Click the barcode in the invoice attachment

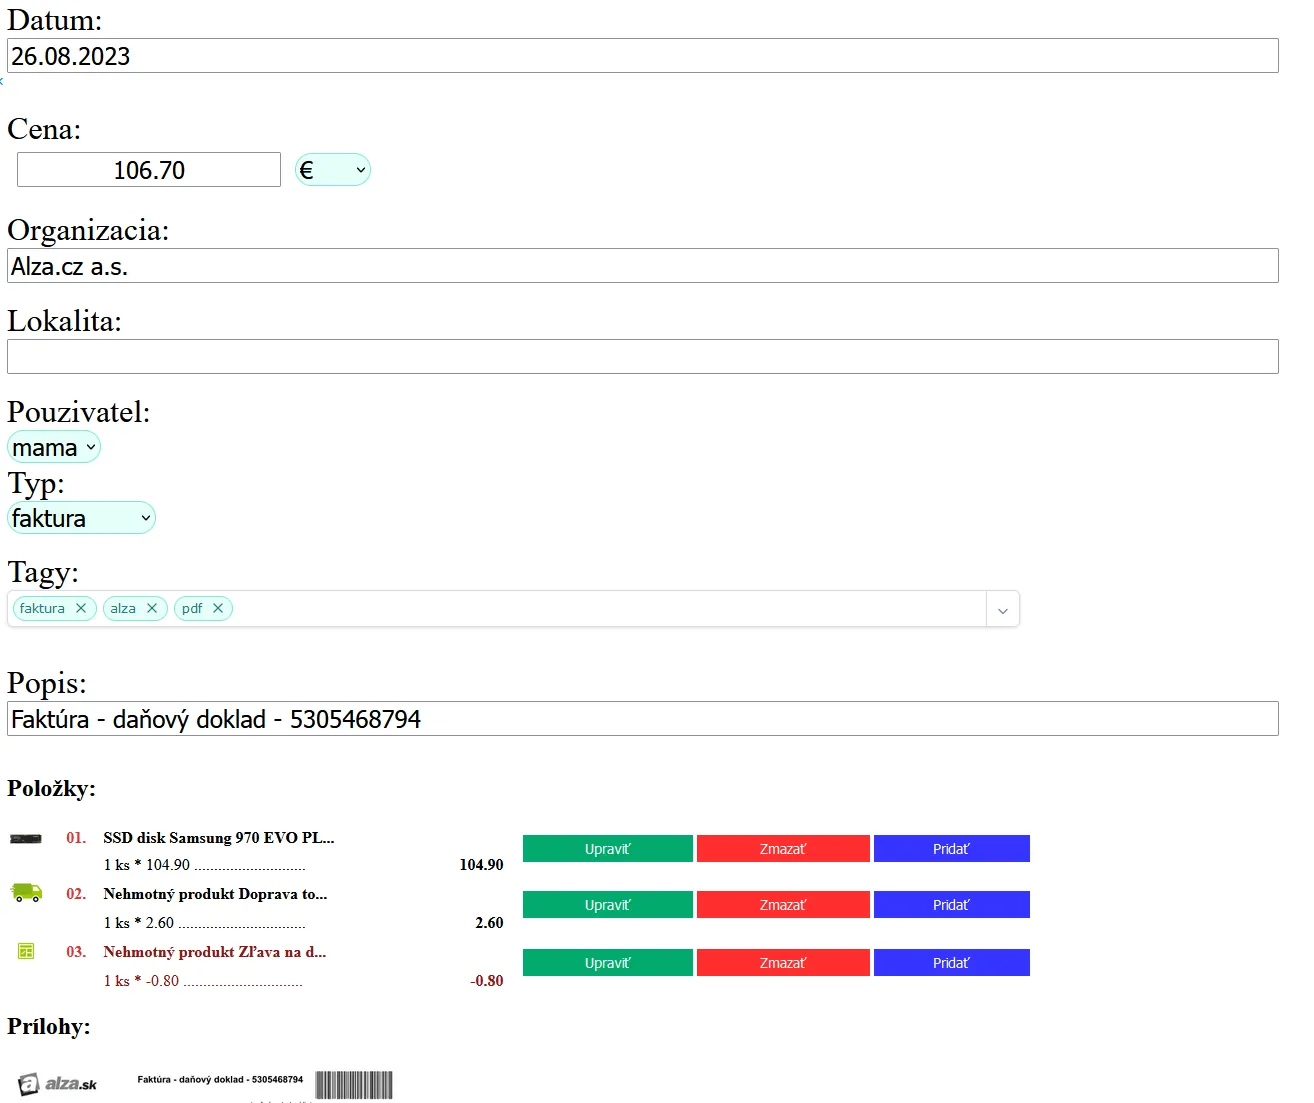click(354, 1085)
